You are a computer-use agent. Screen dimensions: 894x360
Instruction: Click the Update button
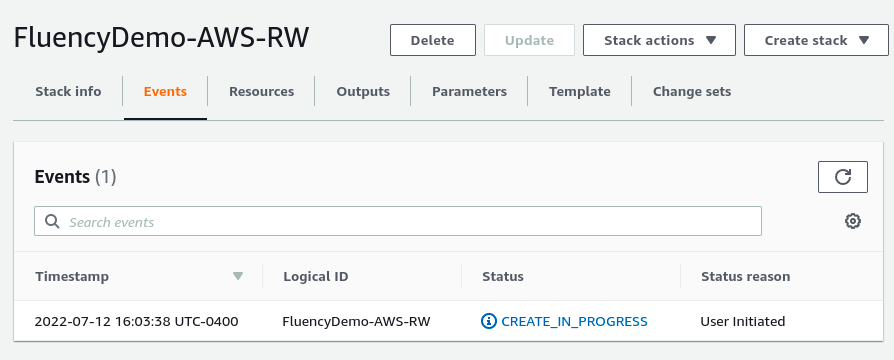tap(529, 40)
